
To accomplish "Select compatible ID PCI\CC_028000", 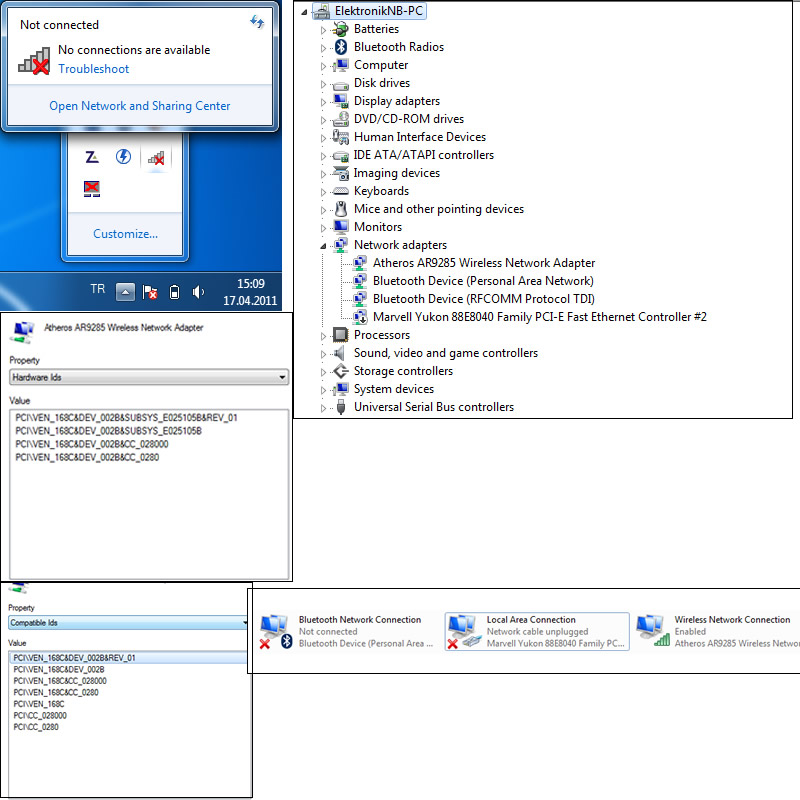I will pos(40,716).
